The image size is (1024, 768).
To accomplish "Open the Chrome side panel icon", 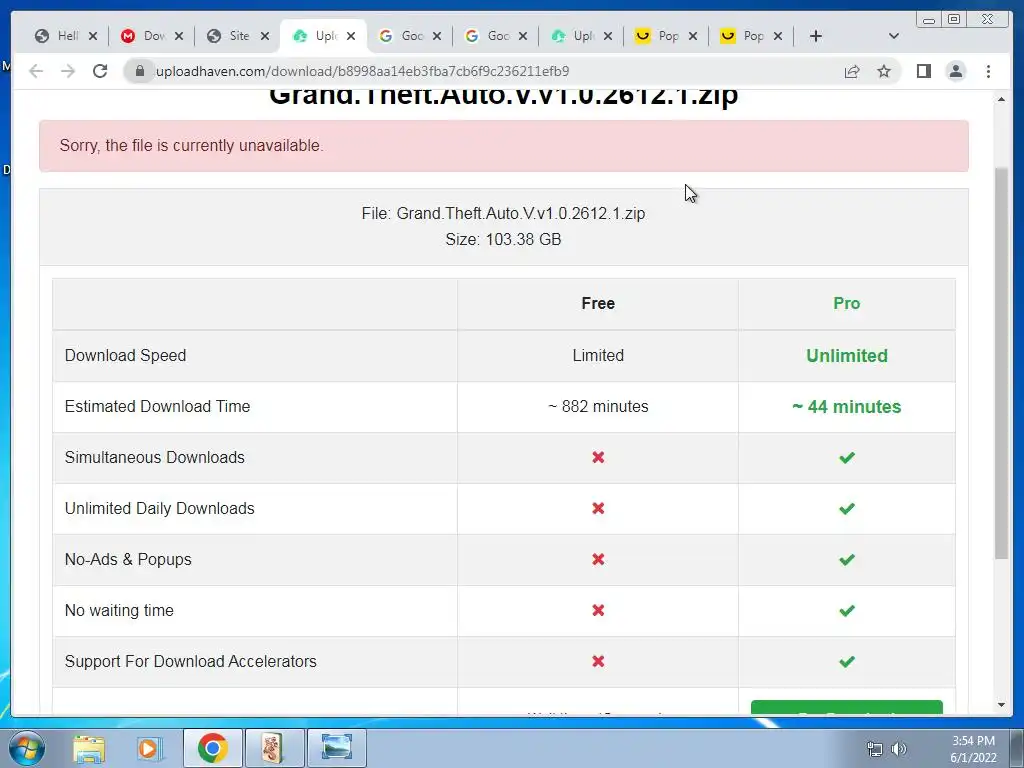I will (923, 71).
